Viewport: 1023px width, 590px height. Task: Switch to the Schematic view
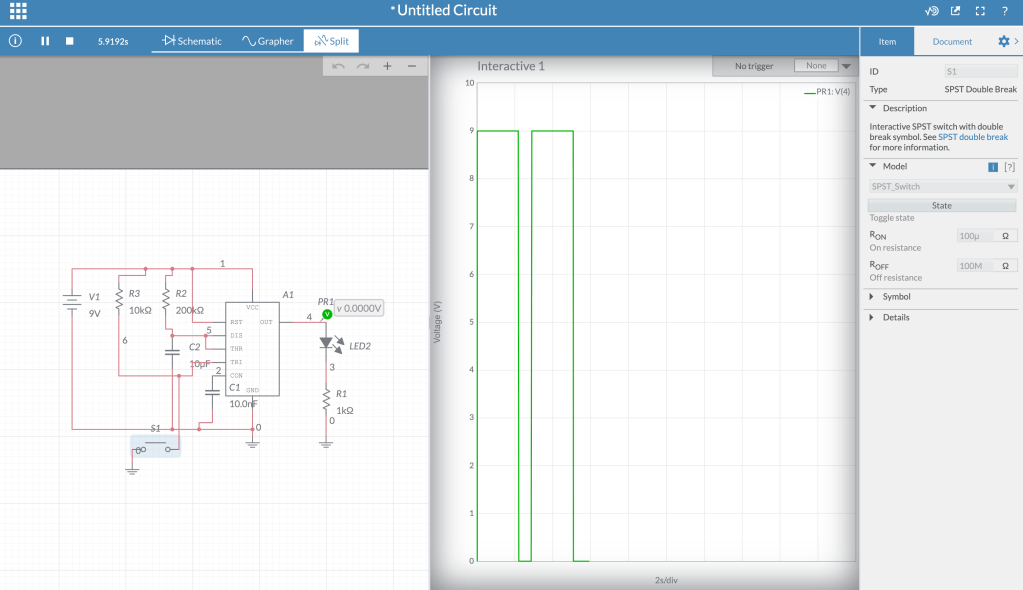(192, 41)
